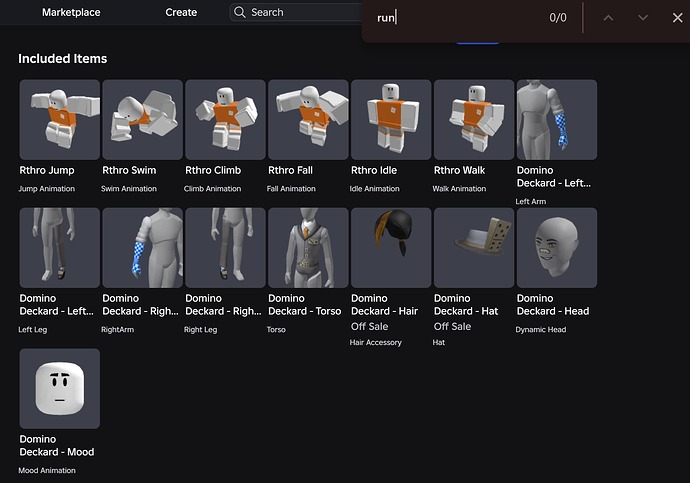Image resolution: width=690 pixels, height=483 pixels.
Task: Go to next find result arrow
Action: tap(643, 18)
